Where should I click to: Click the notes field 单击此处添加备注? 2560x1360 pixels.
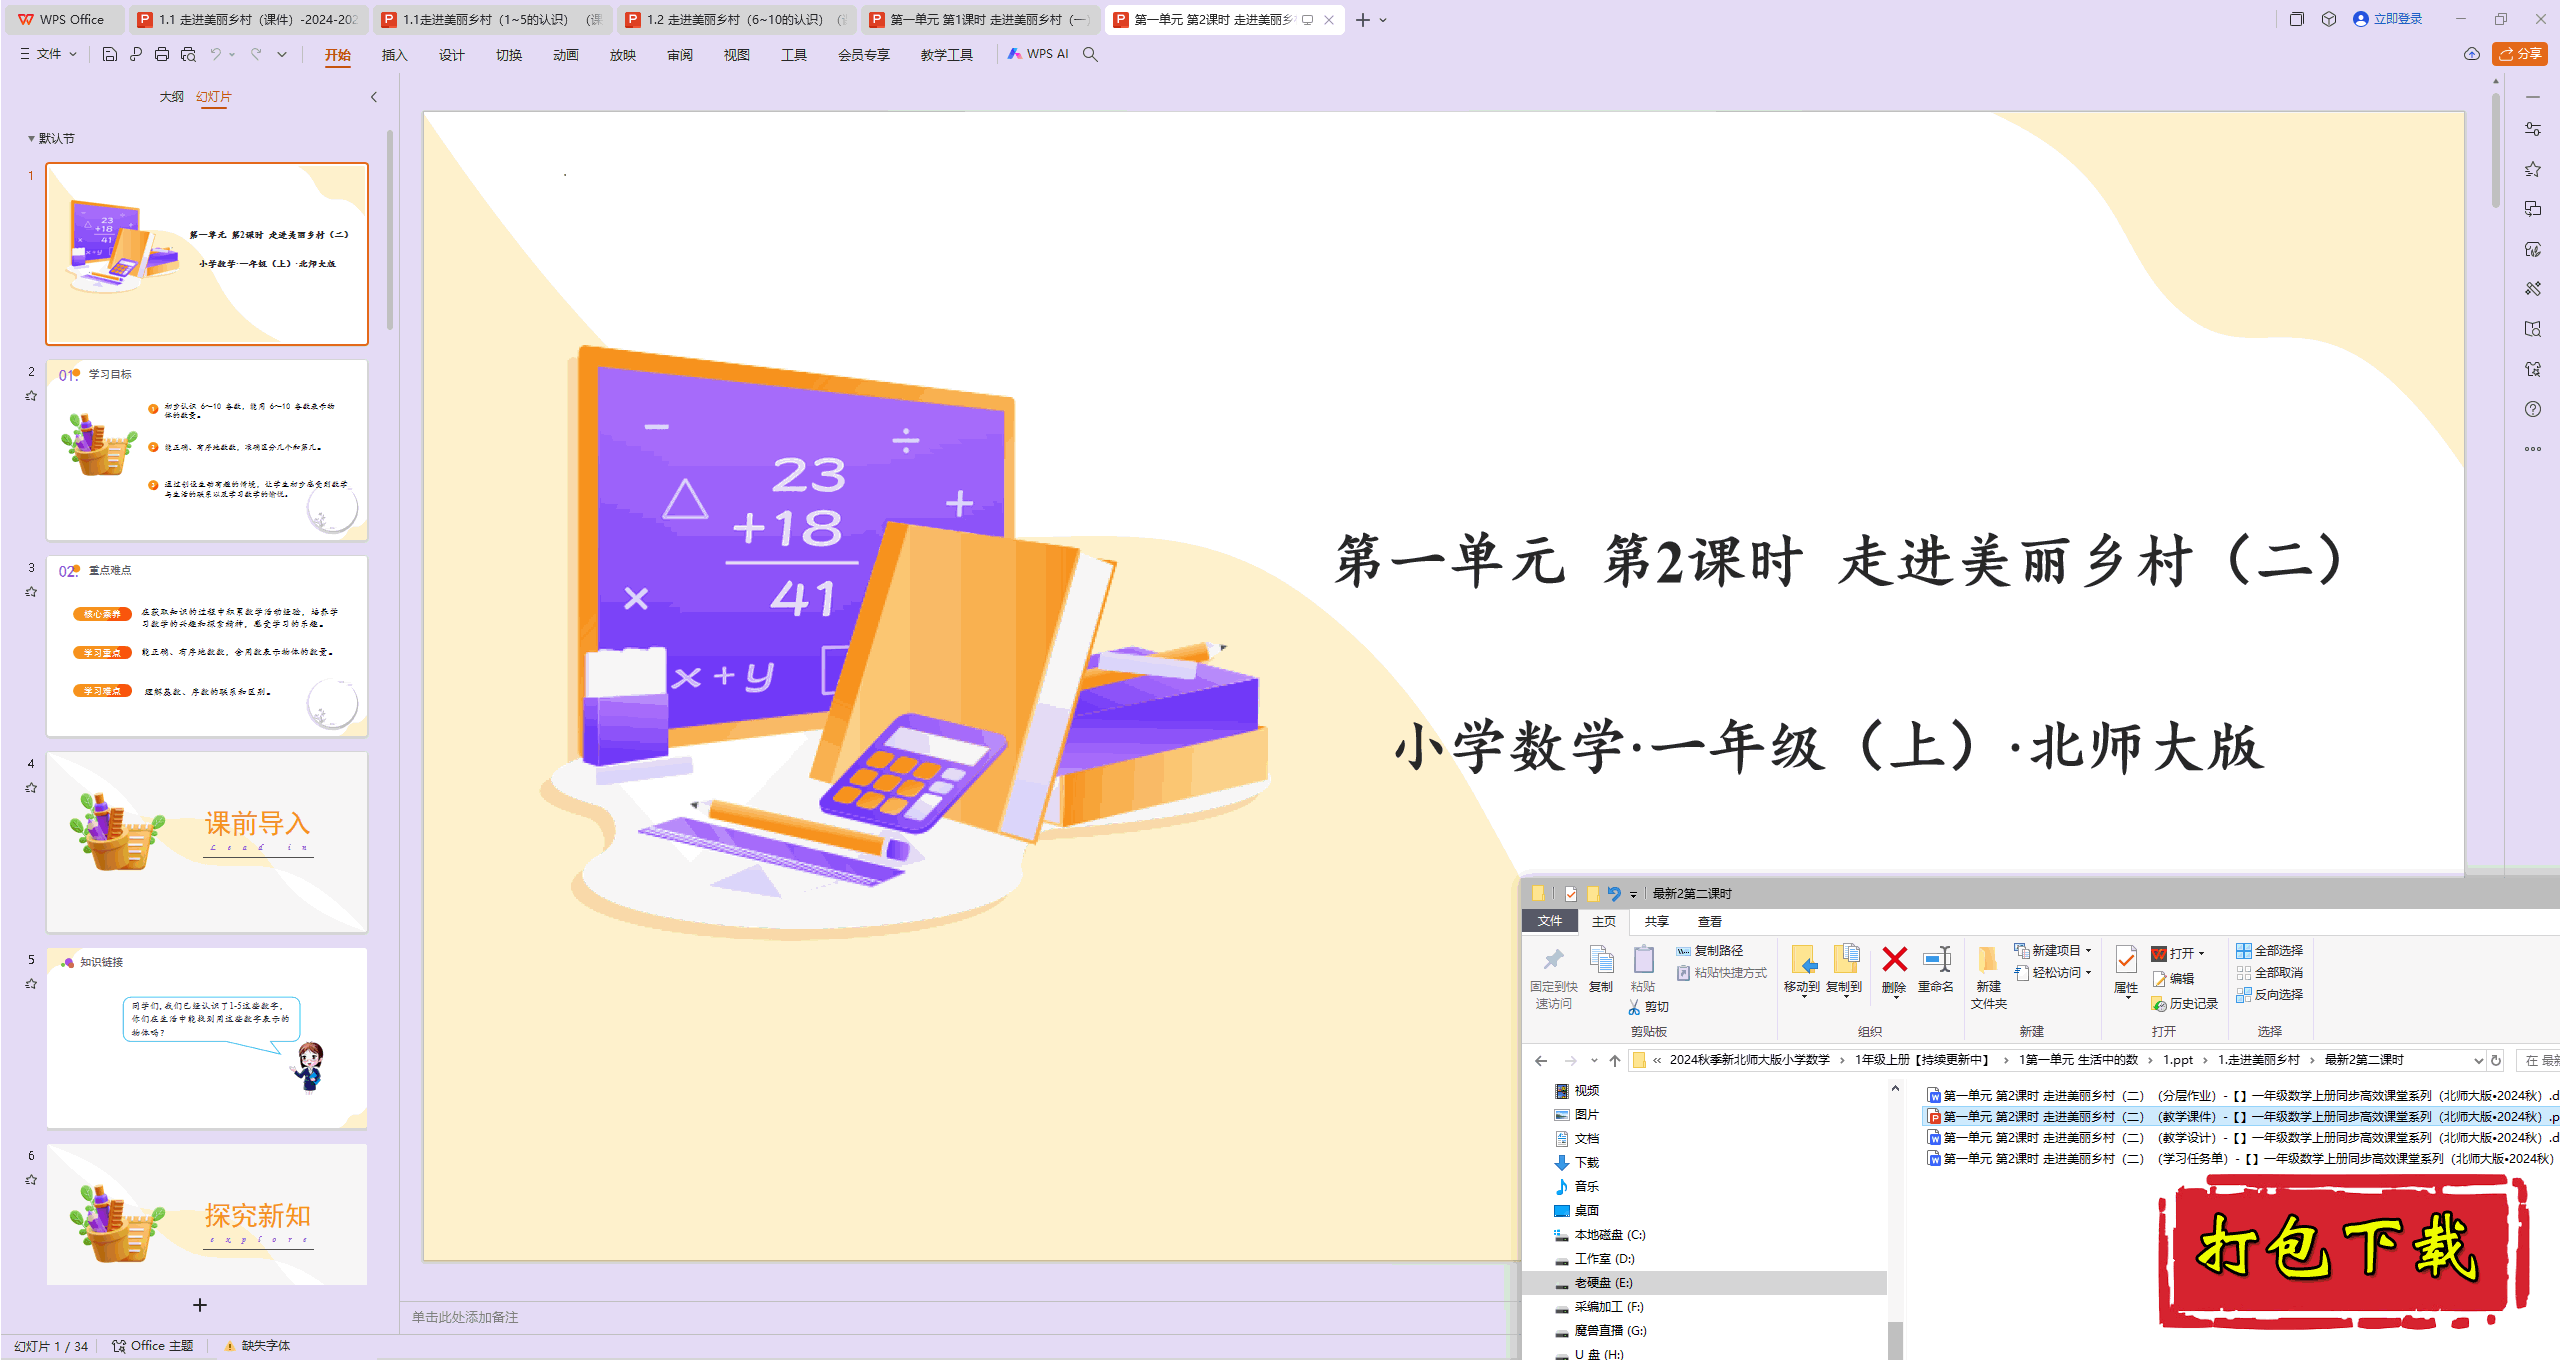click(466, 1318)
